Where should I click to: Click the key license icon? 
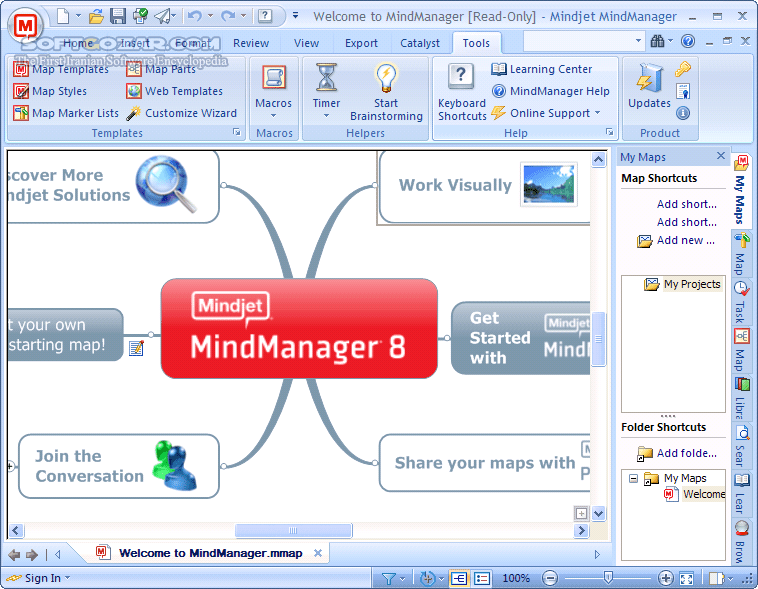683,69
